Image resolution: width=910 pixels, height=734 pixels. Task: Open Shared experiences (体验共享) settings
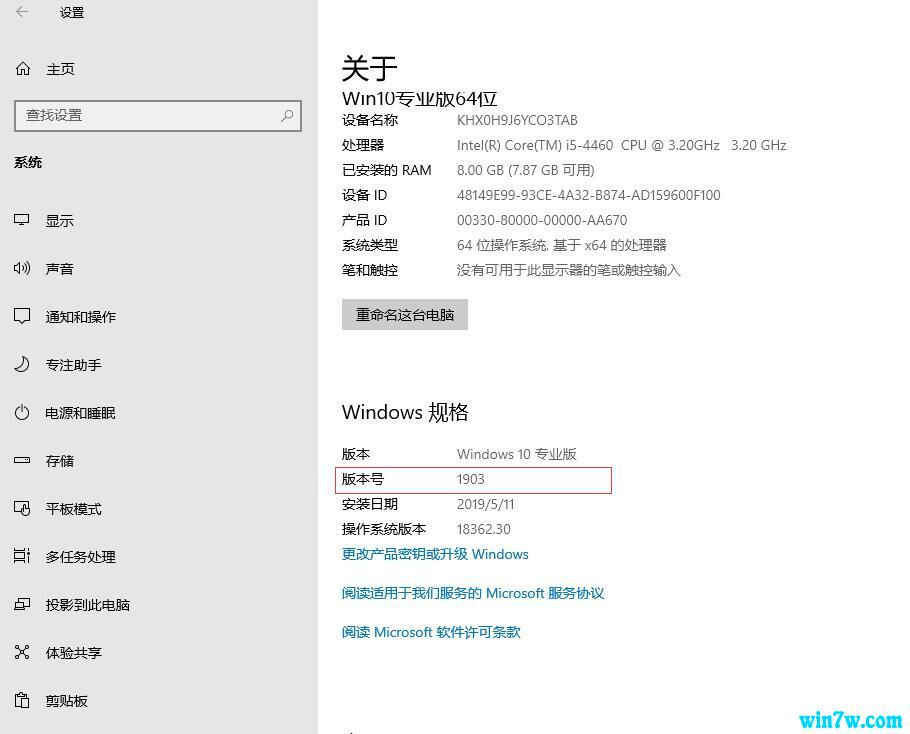tap(73, 653)
